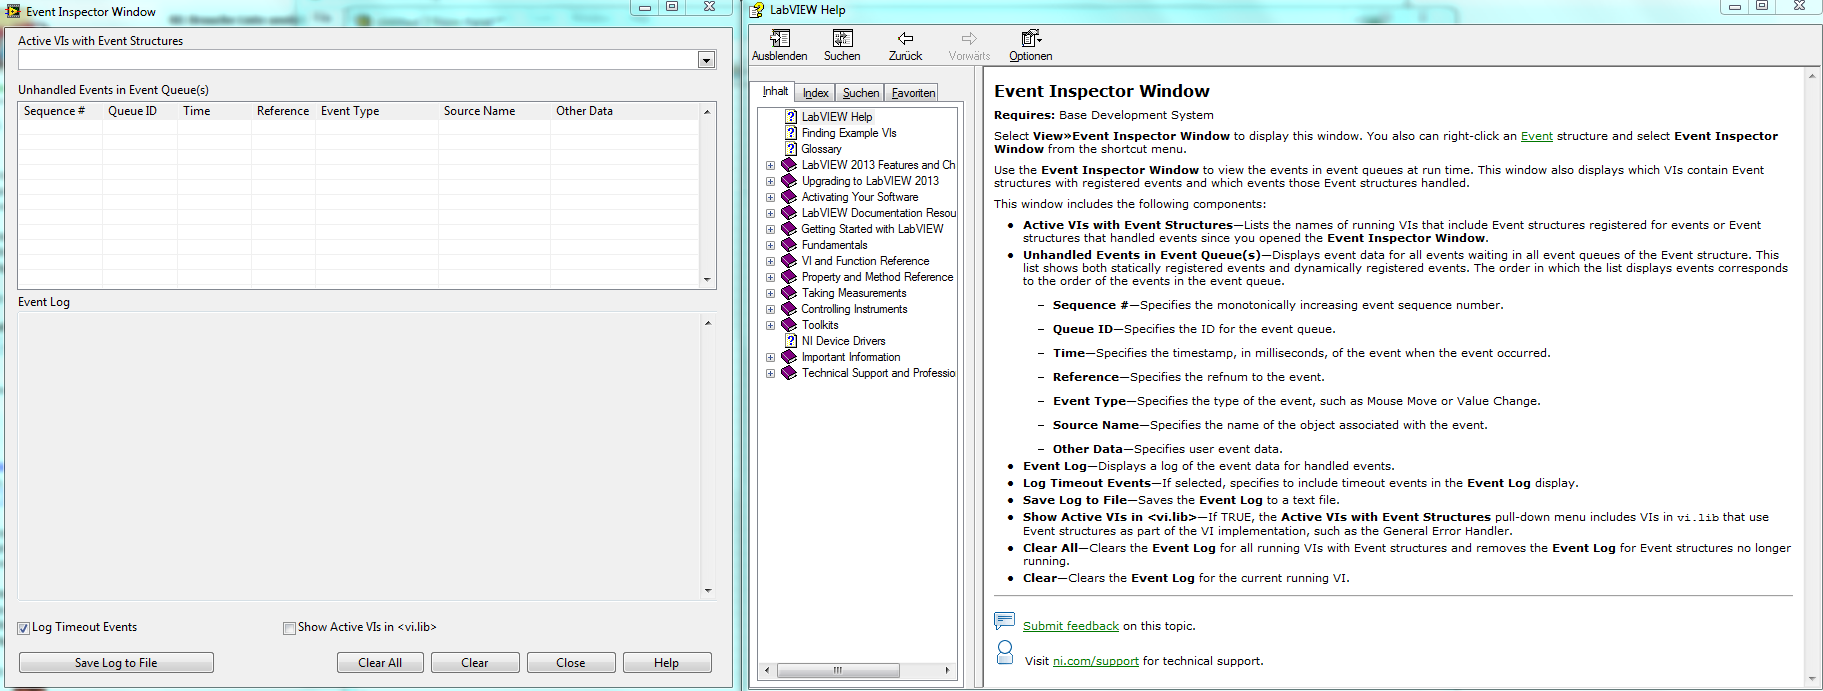Click the Toolkits book icon

789,325
